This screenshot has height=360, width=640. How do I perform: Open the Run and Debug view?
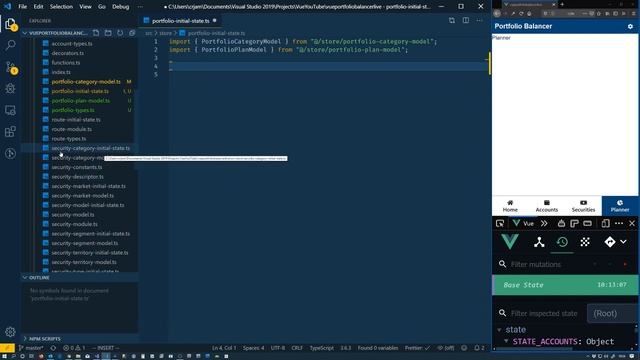(10, 89)
